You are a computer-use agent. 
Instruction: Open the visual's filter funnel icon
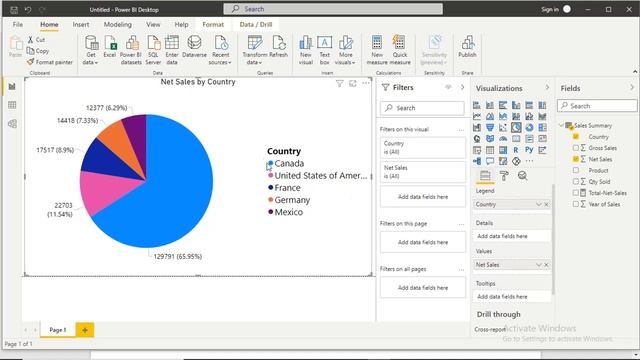coord(339,84)
